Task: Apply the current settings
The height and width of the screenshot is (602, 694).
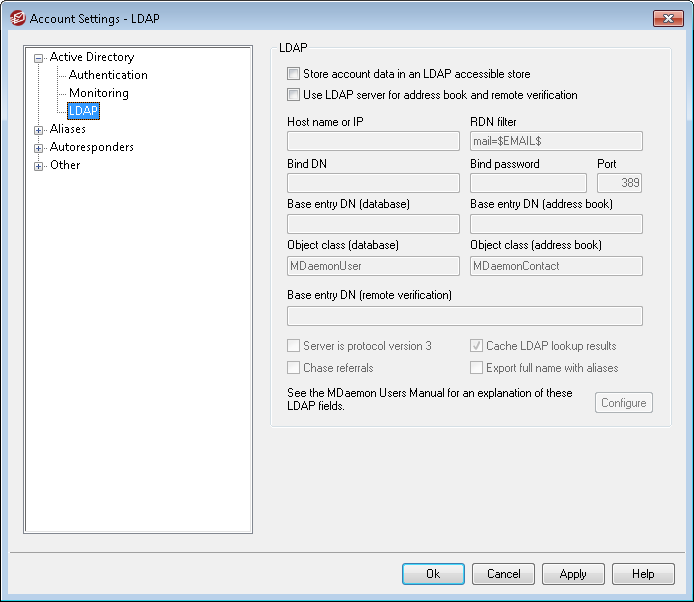Action: (573, 574)
